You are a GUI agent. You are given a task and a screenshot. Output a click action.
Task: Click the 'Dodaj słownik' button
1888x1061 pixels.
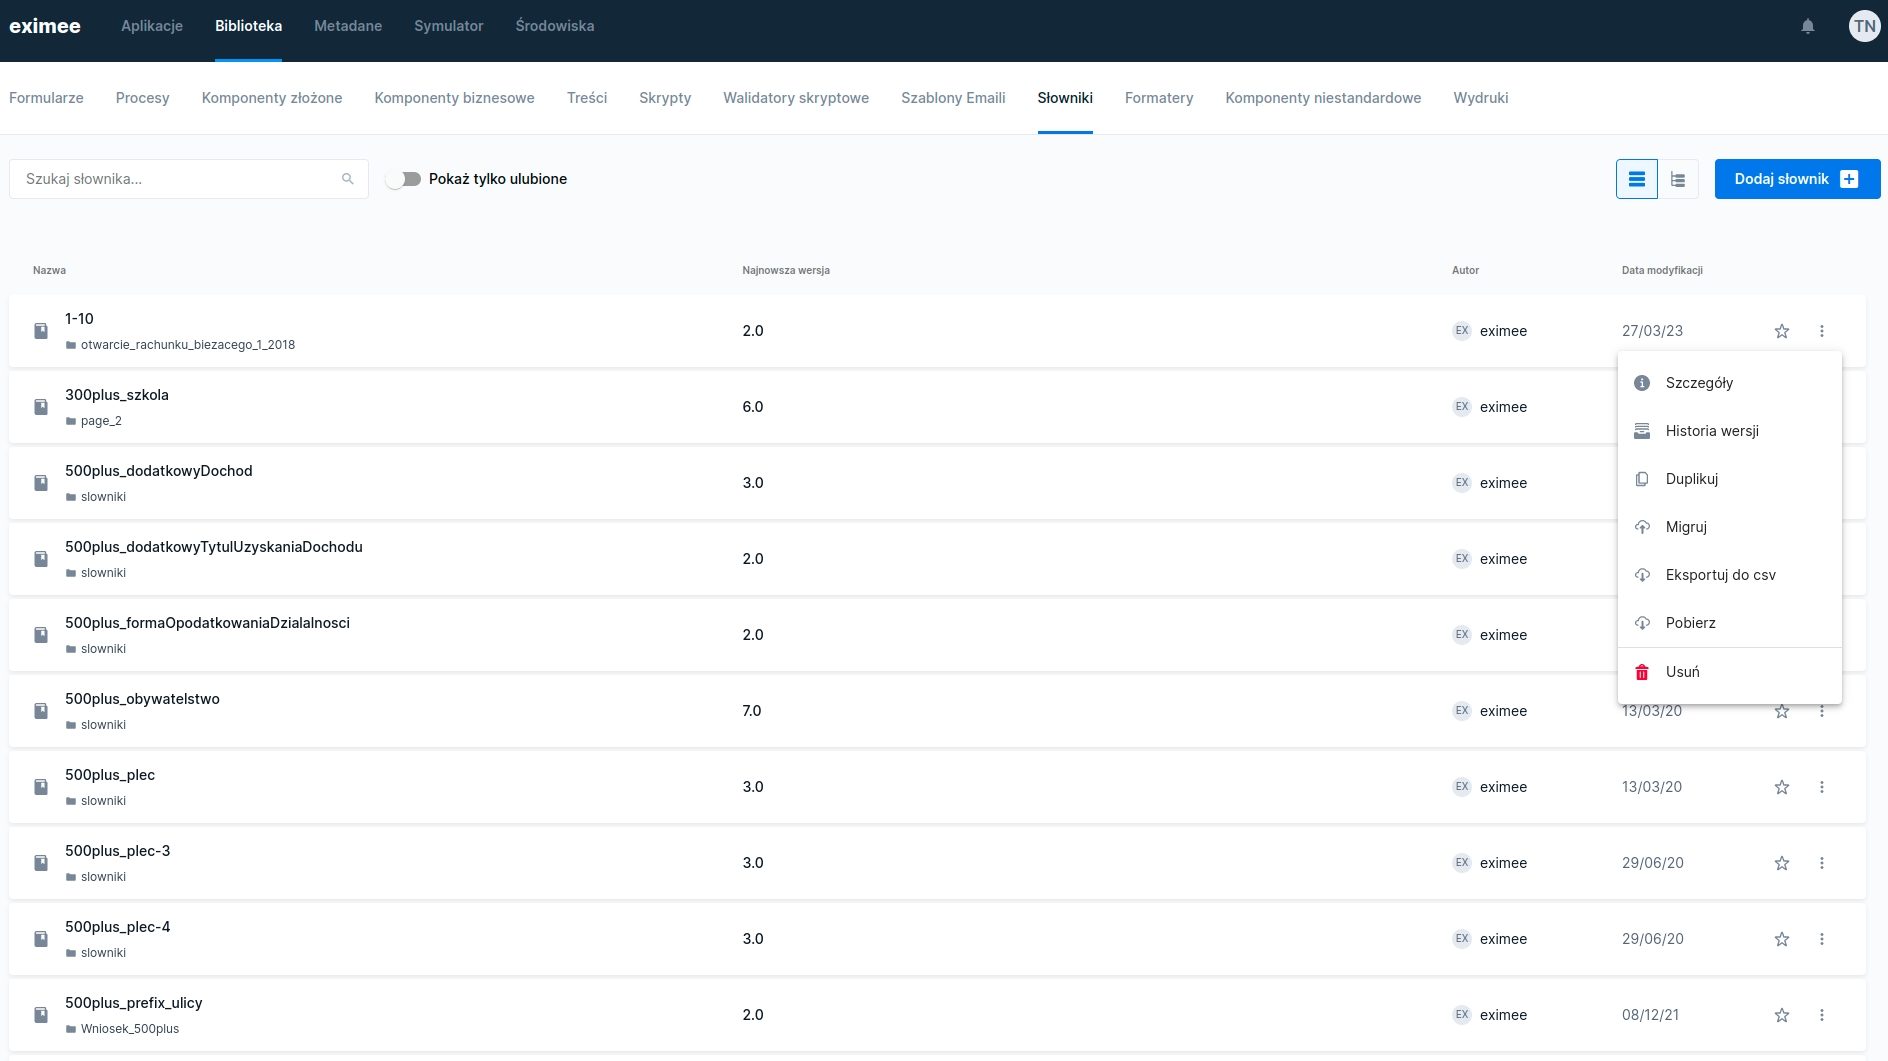[1796, 179]
